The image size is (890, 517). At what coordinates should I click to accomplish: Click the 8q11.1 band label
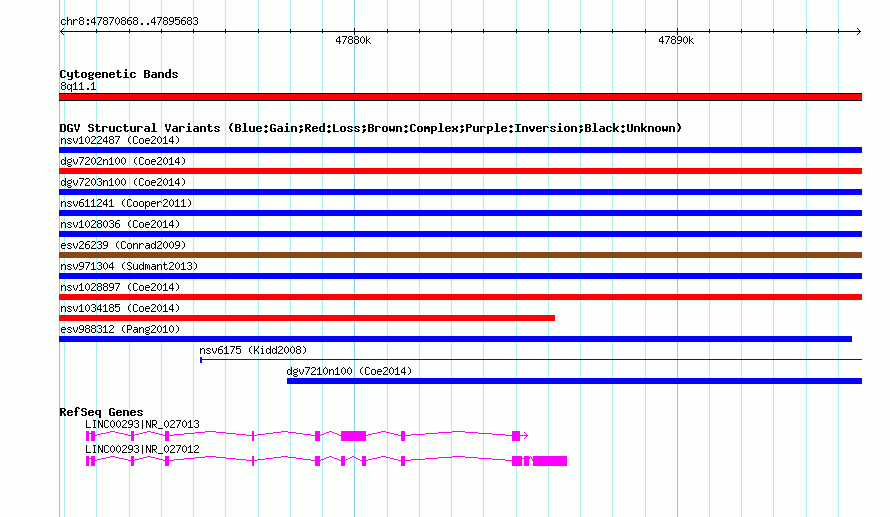click(x=78, y=87)
